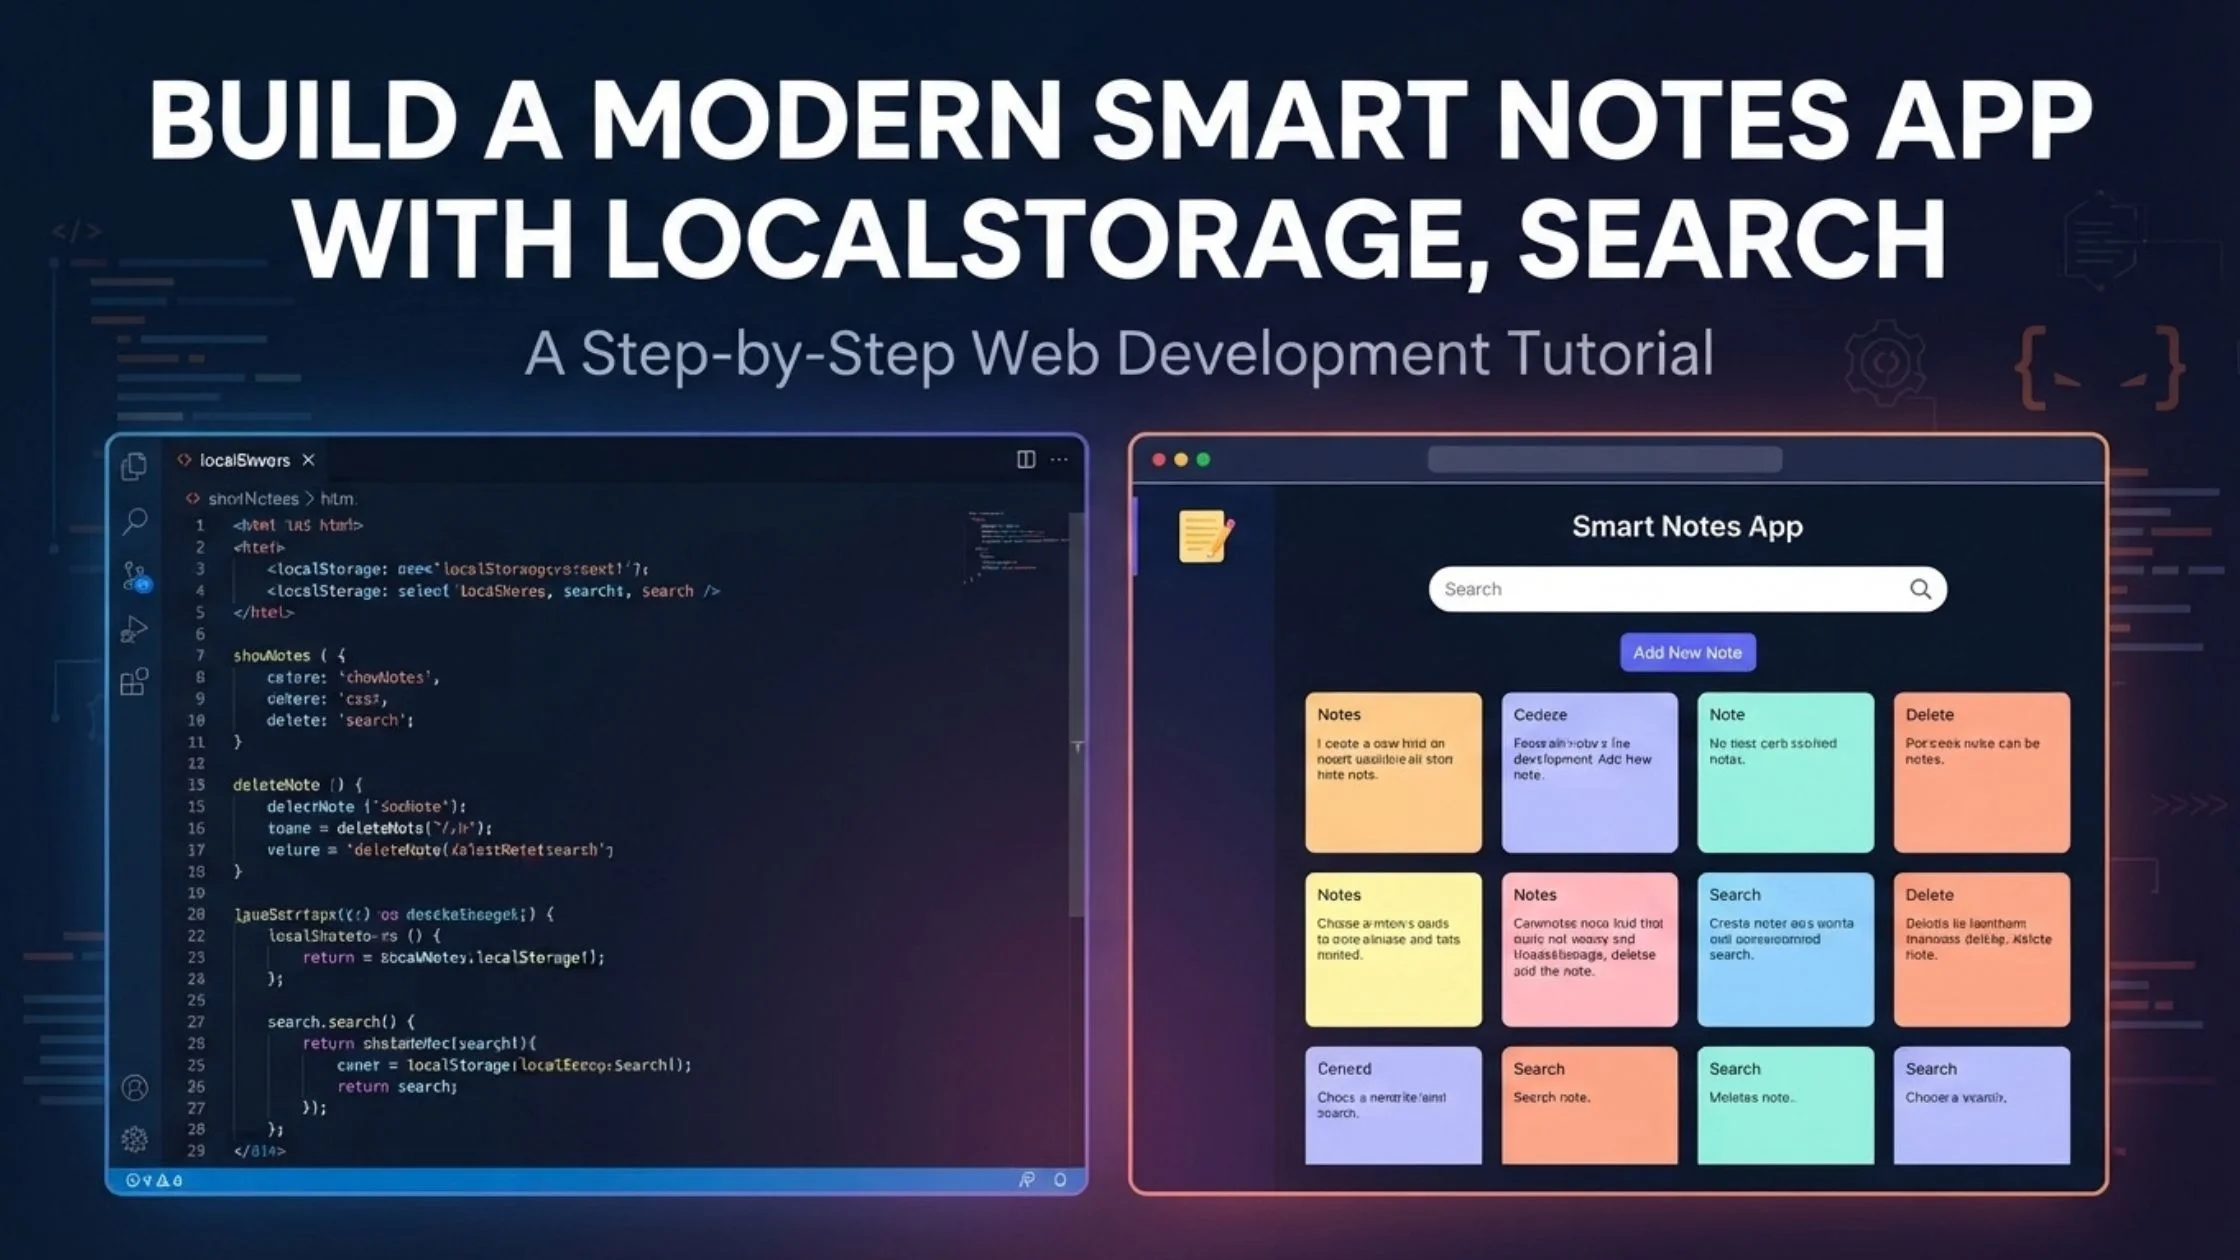Screen dimensions: 2240x1260
Task: Click the 'Smart Notes App' heading
Action: coord(1687,526)
